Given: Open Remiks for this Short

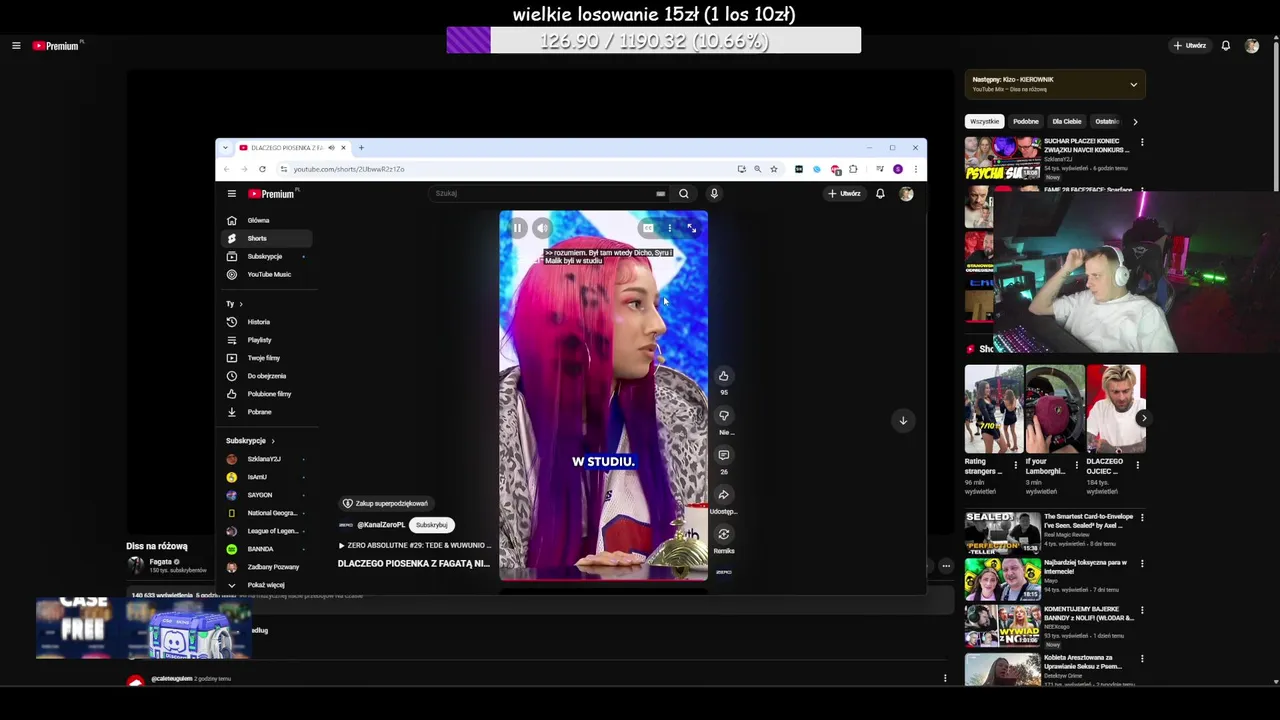Looking at the screenshot, I should [724, 534].
